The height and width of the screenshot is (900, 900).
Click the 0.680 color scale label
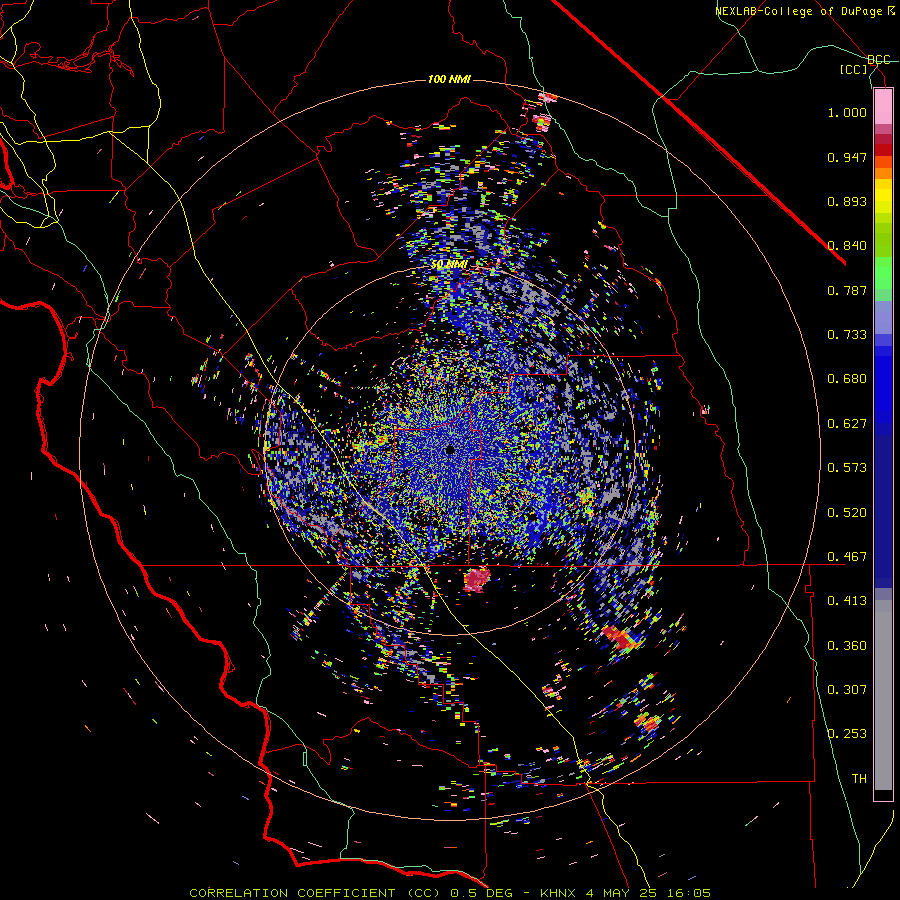(847, 379)
